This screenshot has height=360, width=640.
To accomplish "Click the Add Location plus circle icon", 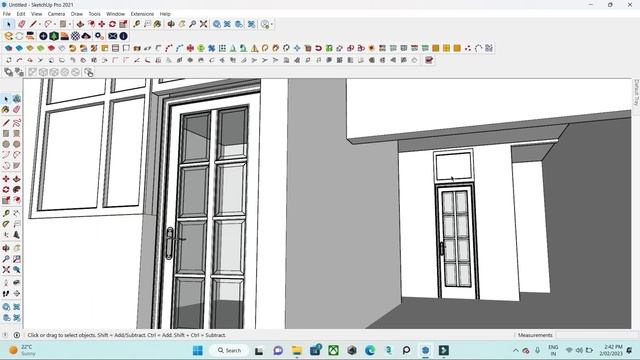I will pyautogui.click(x=43, y=36).
